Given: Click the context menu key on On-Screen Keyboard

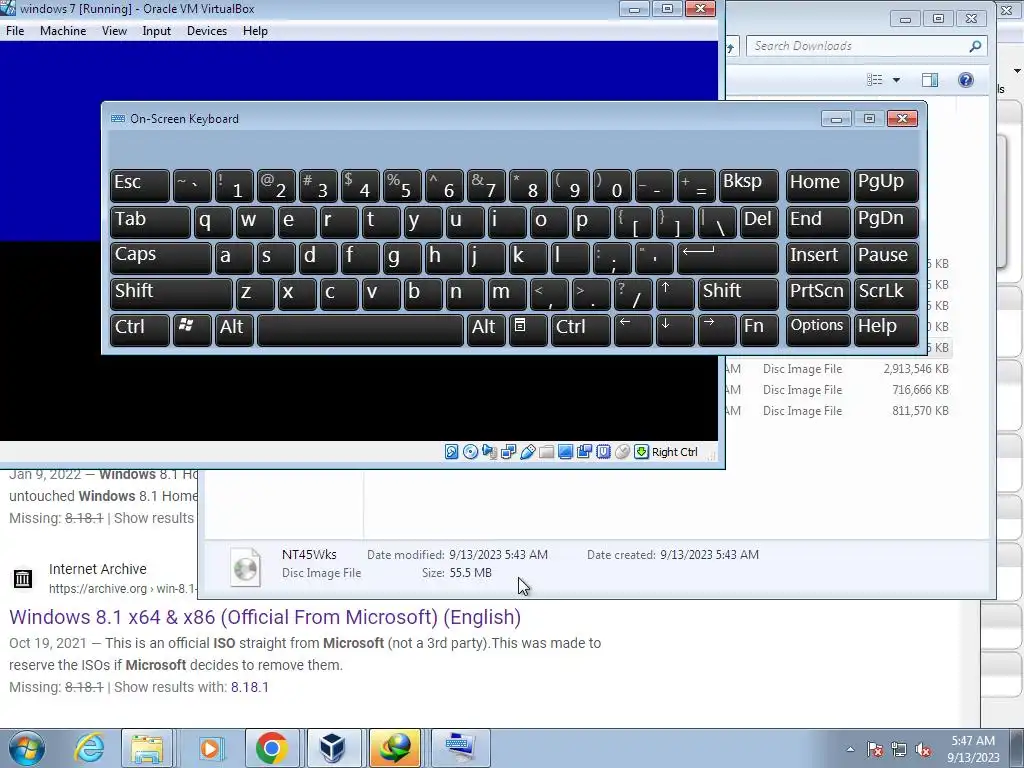Looking at the screenshot, I should pyautogui.click(x=528, y=329).
